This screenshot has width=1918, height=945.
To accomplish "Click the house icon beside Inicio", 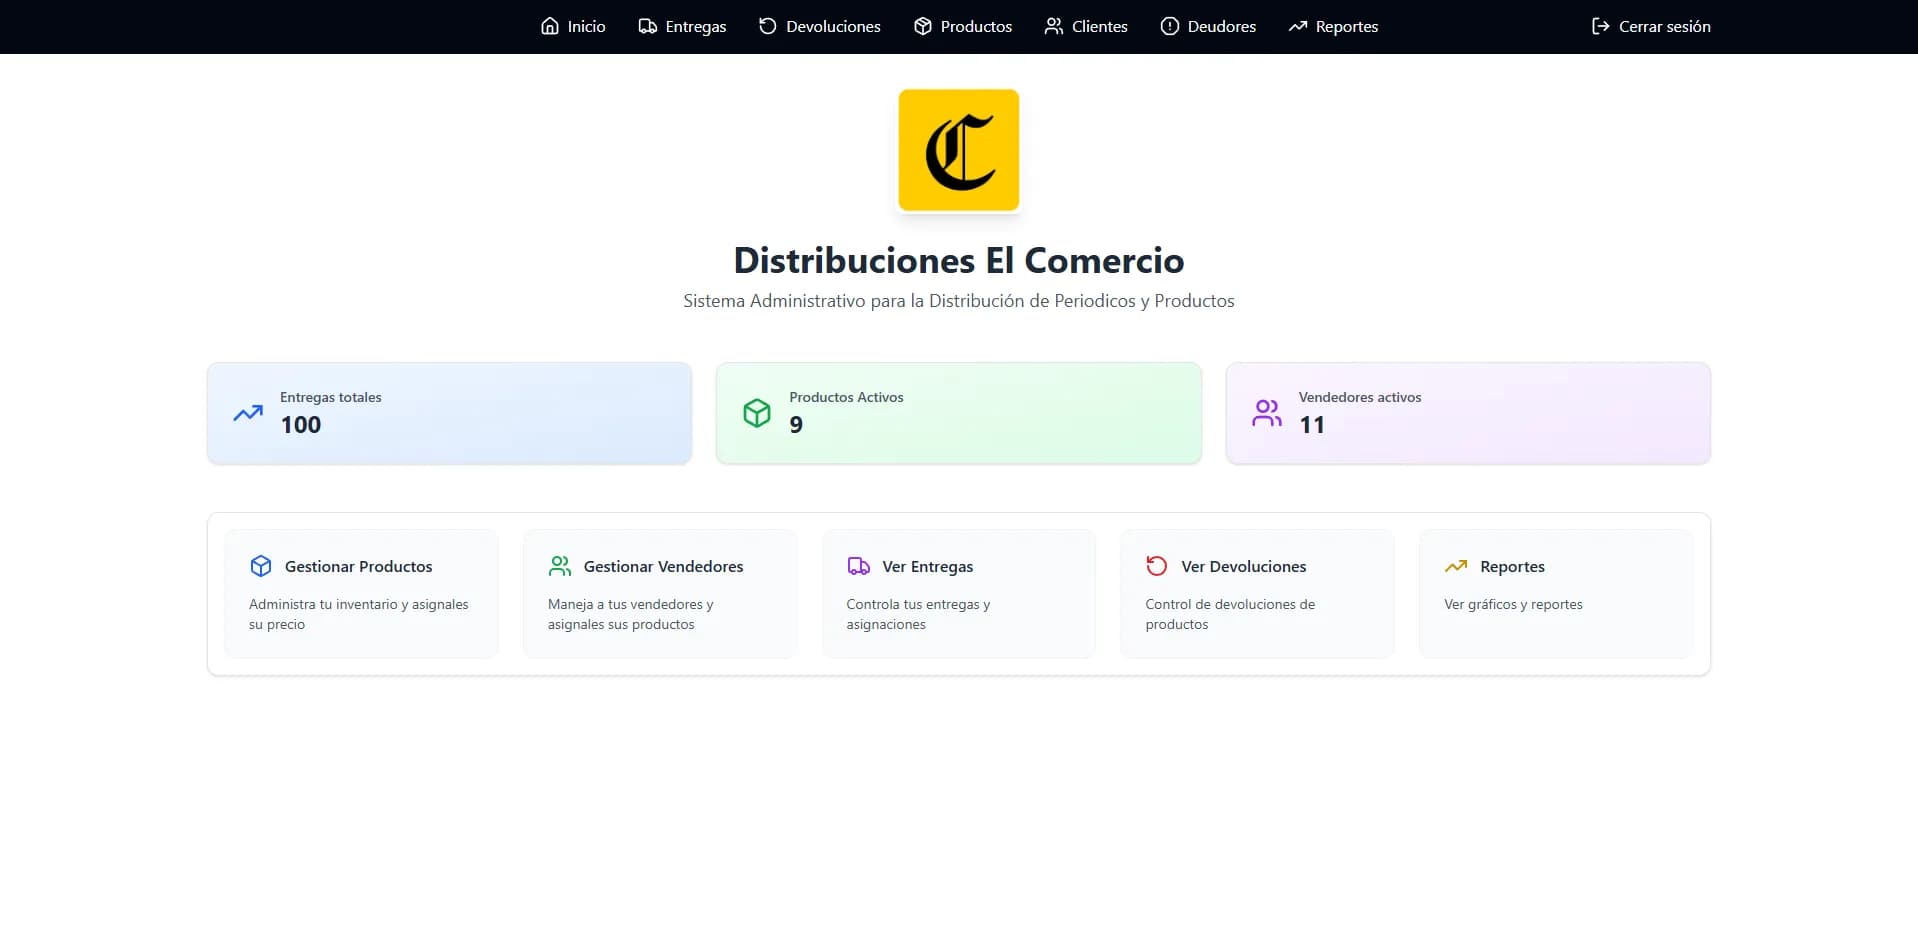I will click(550, 26).
